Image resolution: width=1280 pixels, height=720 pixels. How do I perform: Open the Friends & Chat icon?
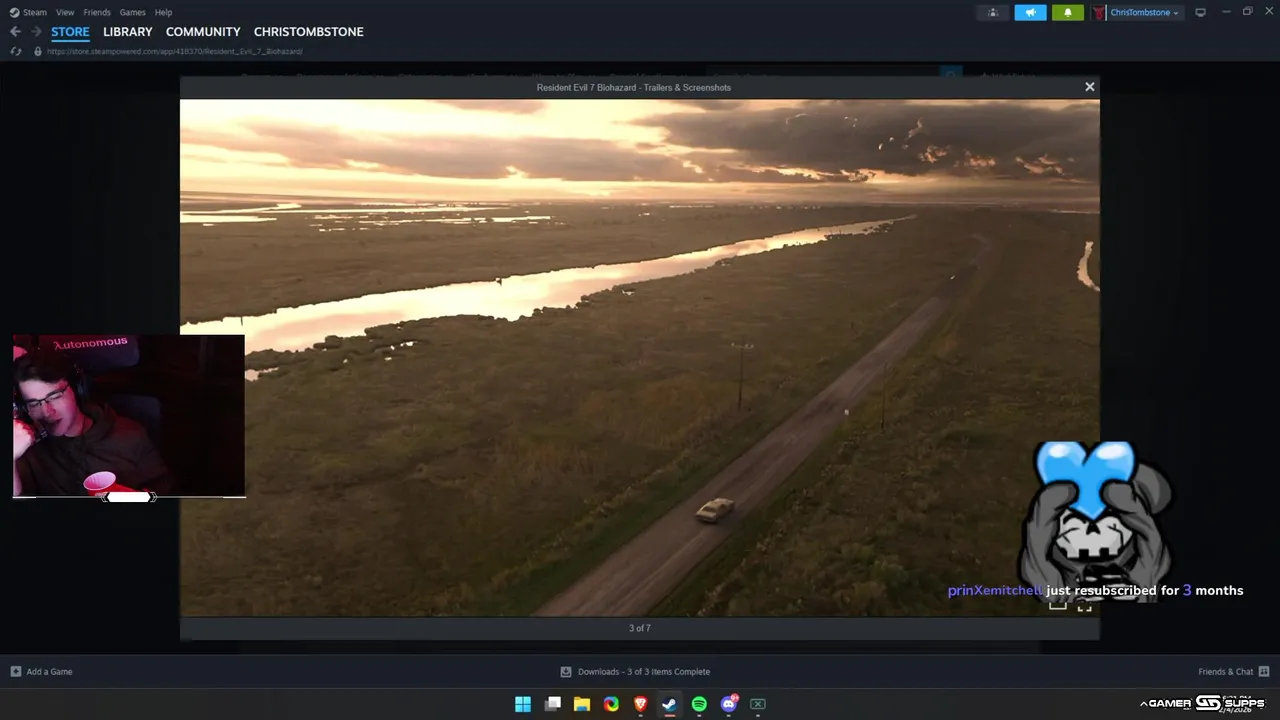(1264, 671)
